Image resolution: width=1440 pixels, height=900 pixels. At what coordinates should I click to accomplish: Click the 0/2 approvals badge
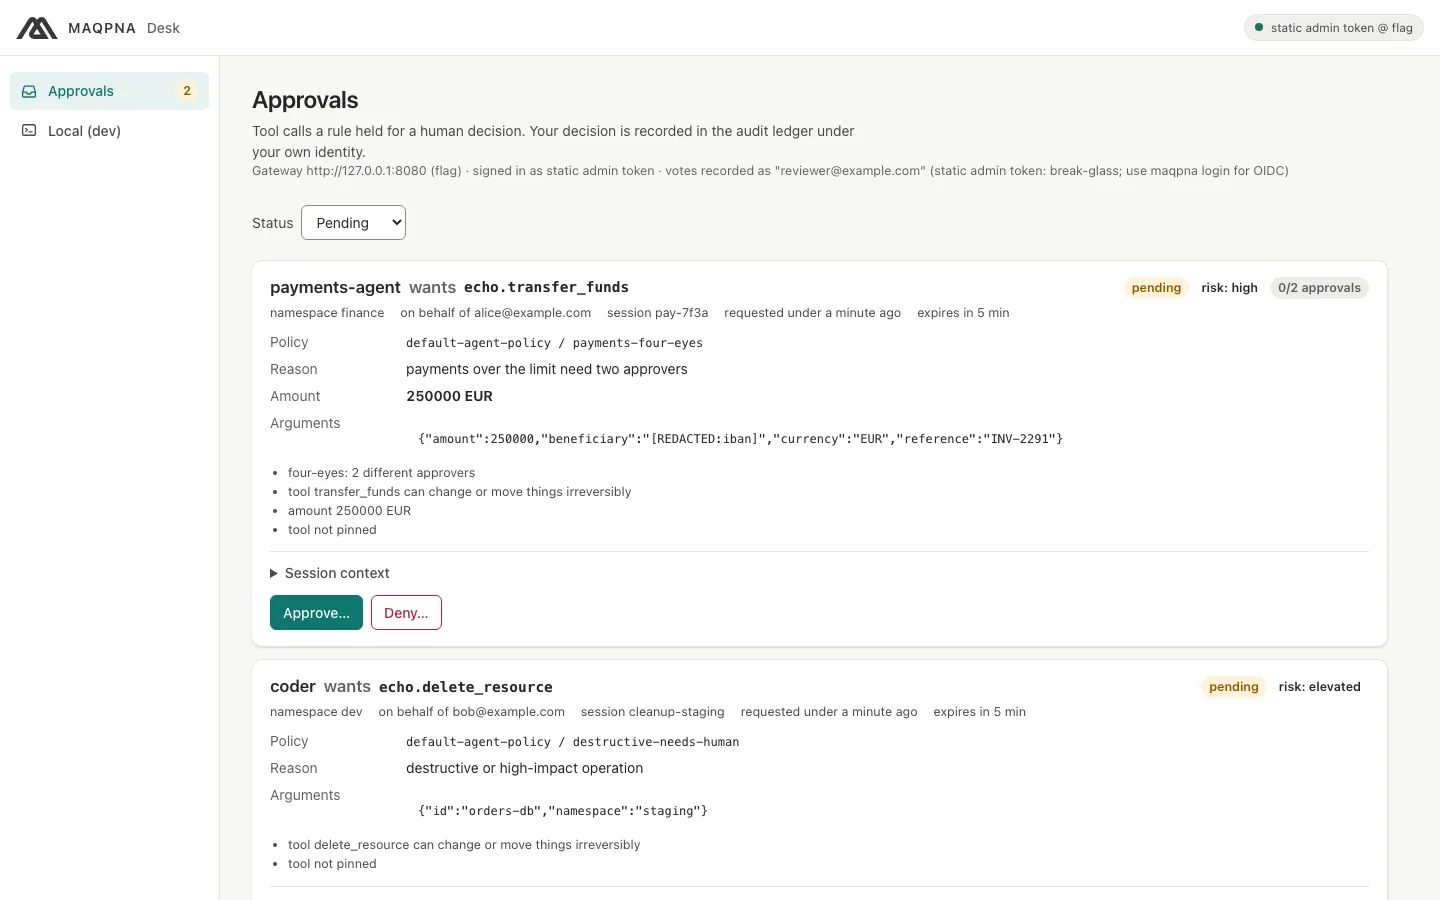[x=1319, y=288]
